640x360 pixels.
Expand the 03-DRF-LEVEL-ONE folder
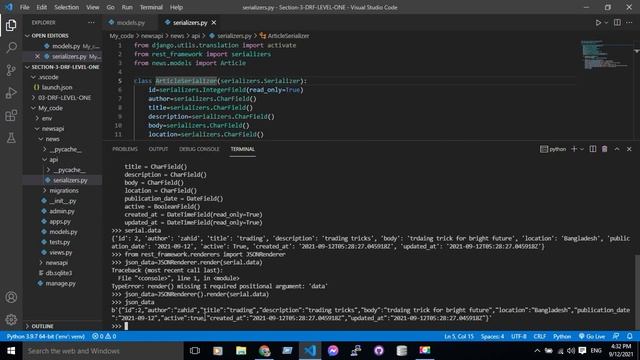pyautogui.click(x=61, y=98)
